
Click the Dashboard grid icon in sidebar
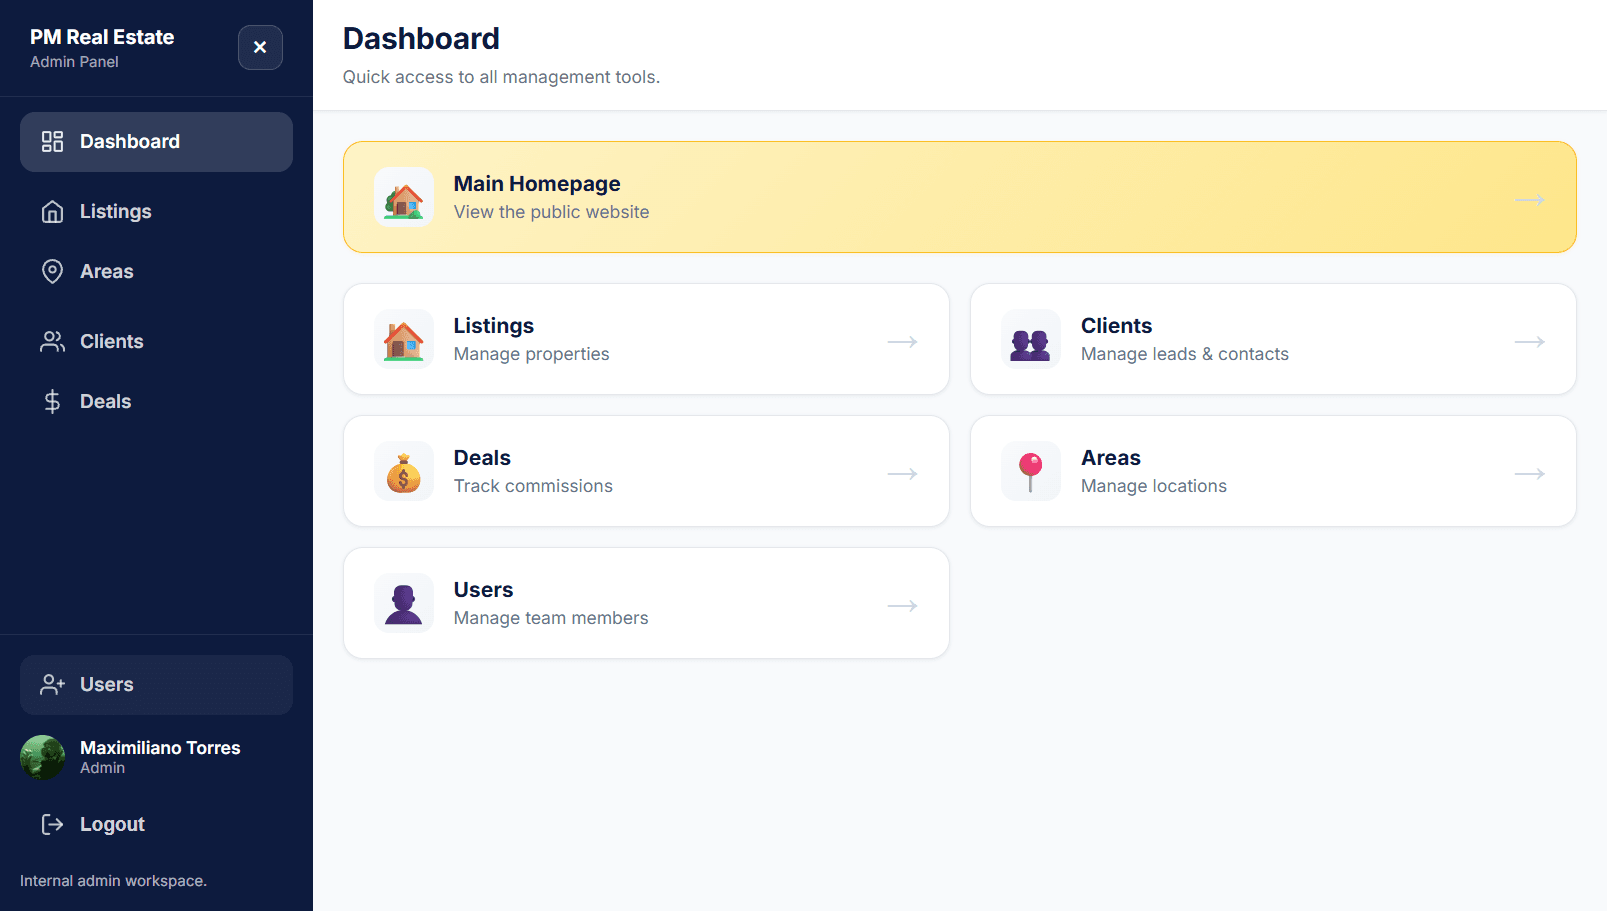(52, 142)
